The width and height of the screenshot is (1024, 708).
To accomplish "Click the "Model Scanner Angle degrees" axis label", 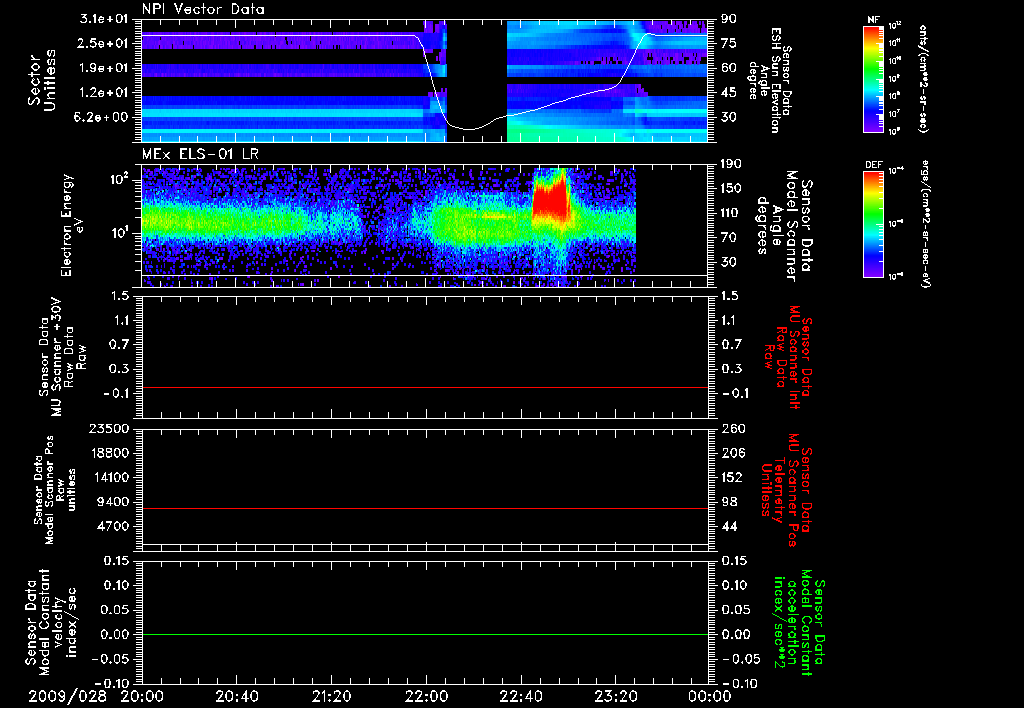I will 784,225.
